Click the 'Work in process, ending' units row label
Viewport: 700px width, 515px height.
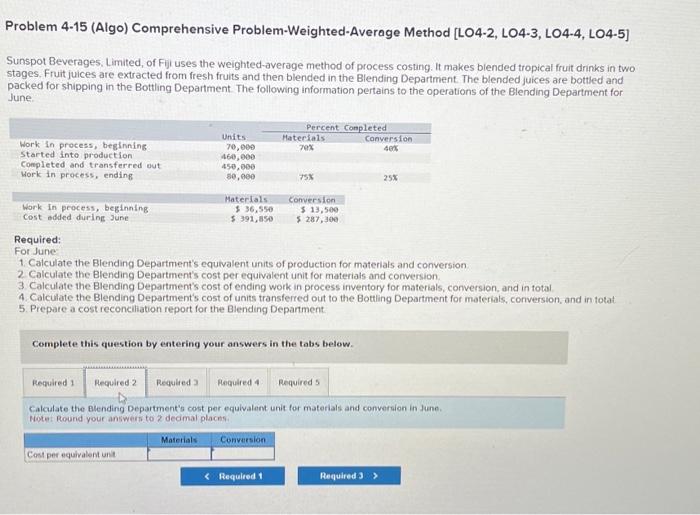[x=77, y=175]
